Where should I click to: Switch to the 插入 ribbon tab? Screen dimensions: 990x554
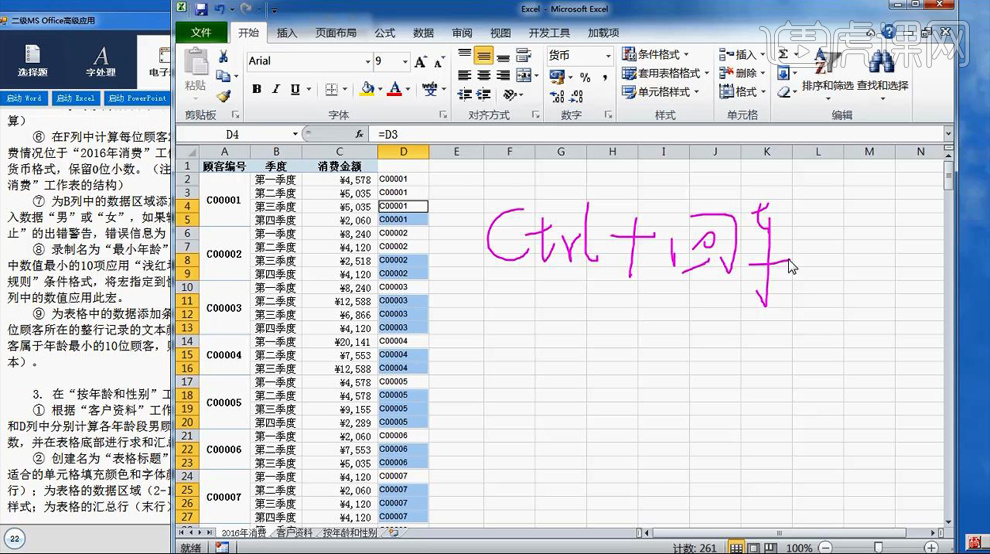click(287, 33)
